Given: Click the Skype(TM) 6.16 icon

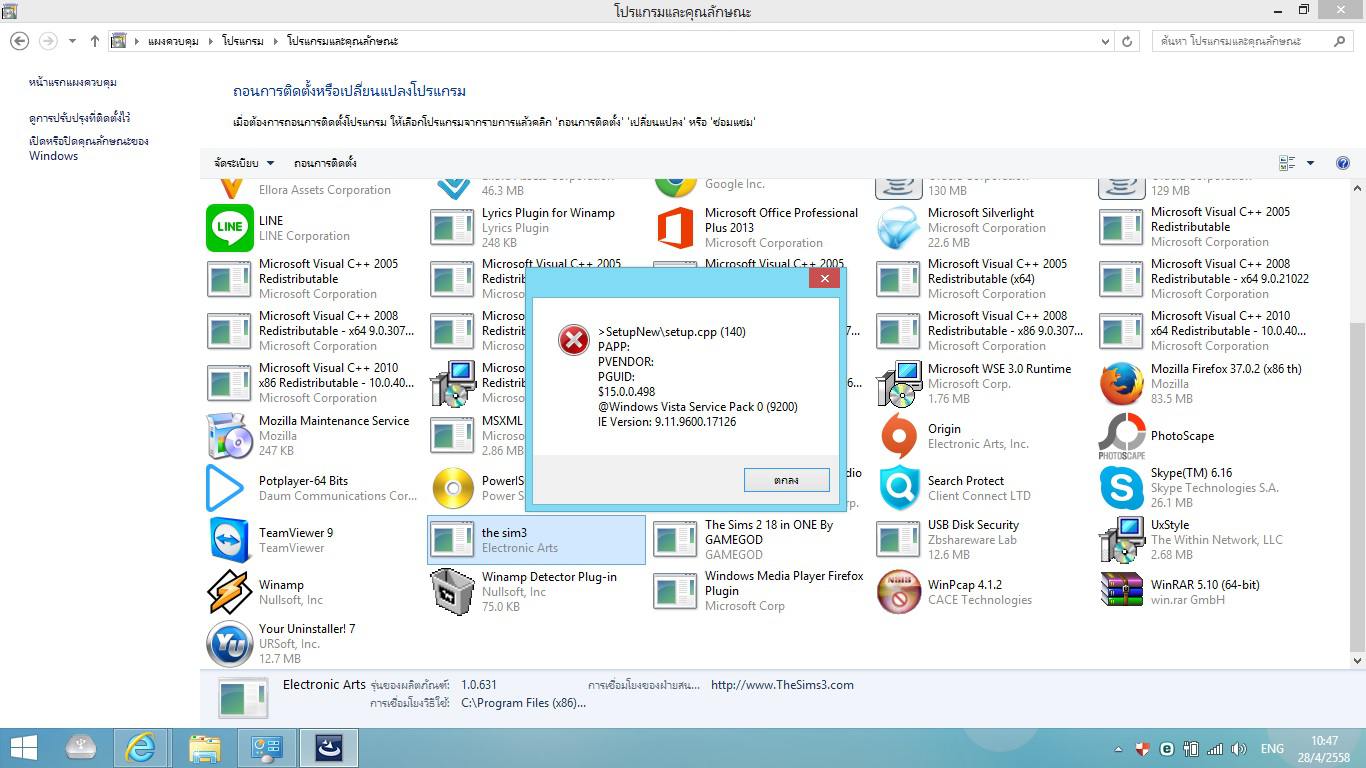Looking at the screenshot, I should tap(1121, 488).
